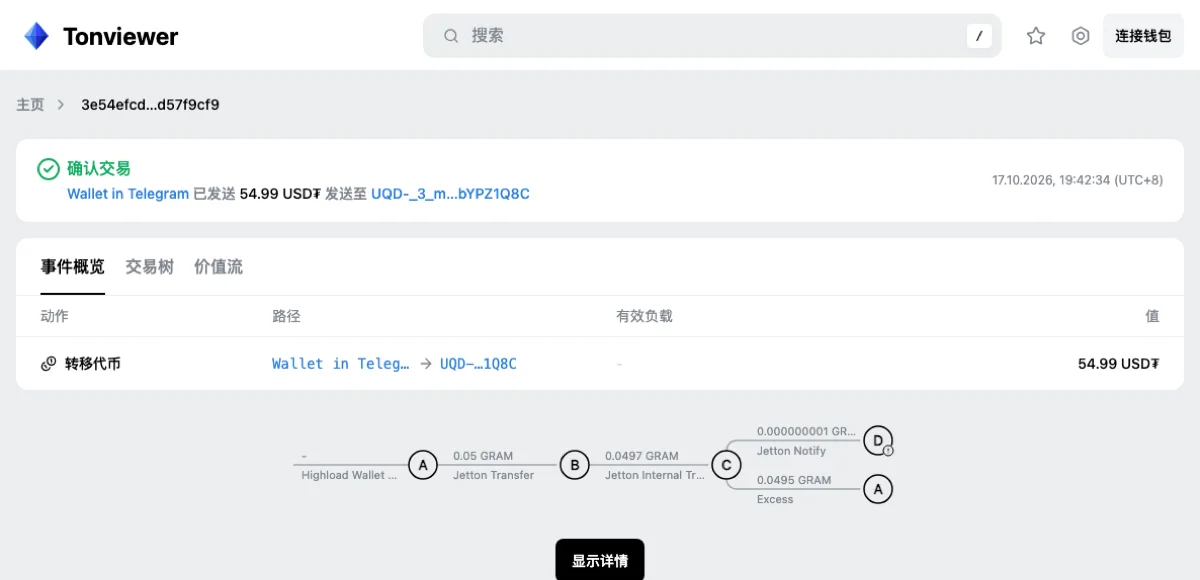Screen dimensions: 1200x580
Task: Click the magnifier icon in search bar
Action: pyautogui.click(x=451, y=36)
